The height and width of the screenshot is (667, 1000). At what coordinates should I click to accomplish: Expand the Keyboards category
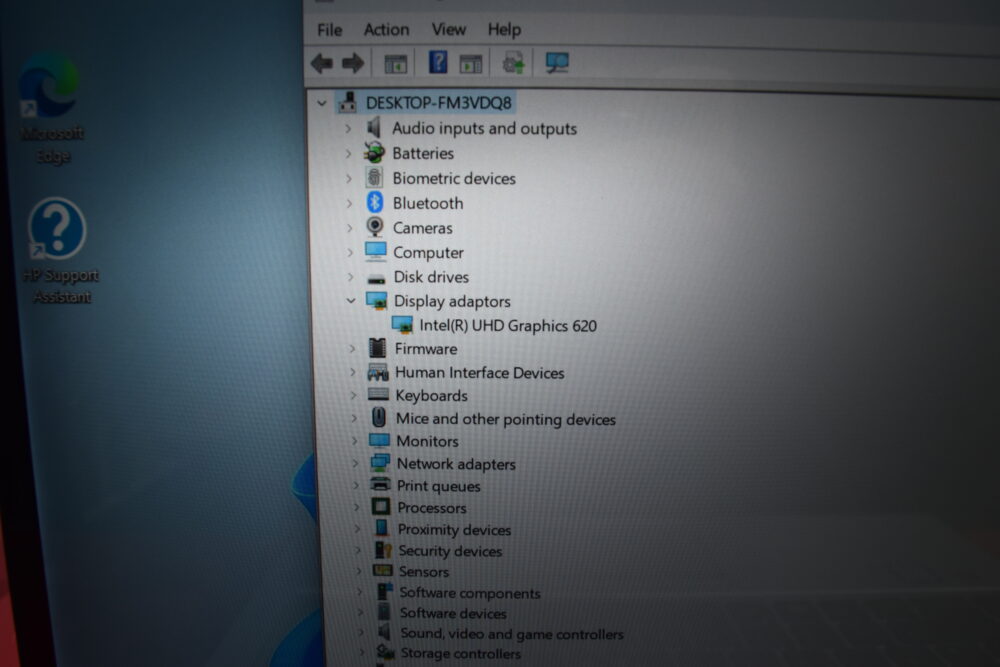(x=353, y=395)
